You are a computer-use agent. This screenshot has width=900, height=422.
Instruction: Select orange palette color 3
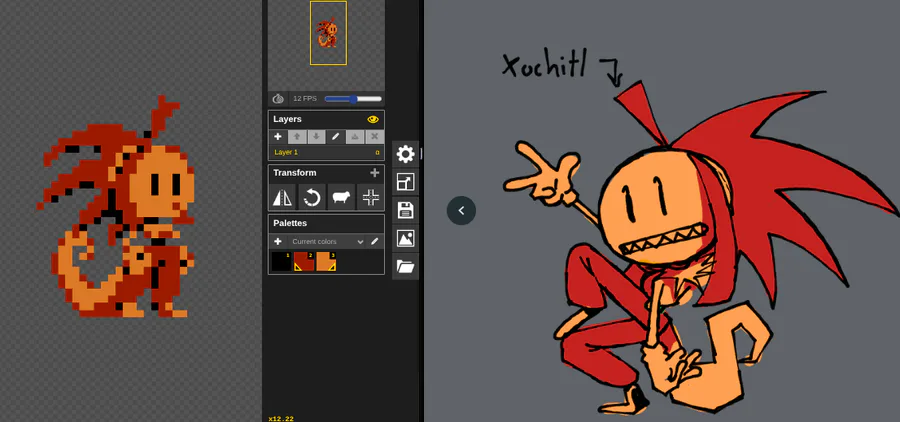pos(326,261)
